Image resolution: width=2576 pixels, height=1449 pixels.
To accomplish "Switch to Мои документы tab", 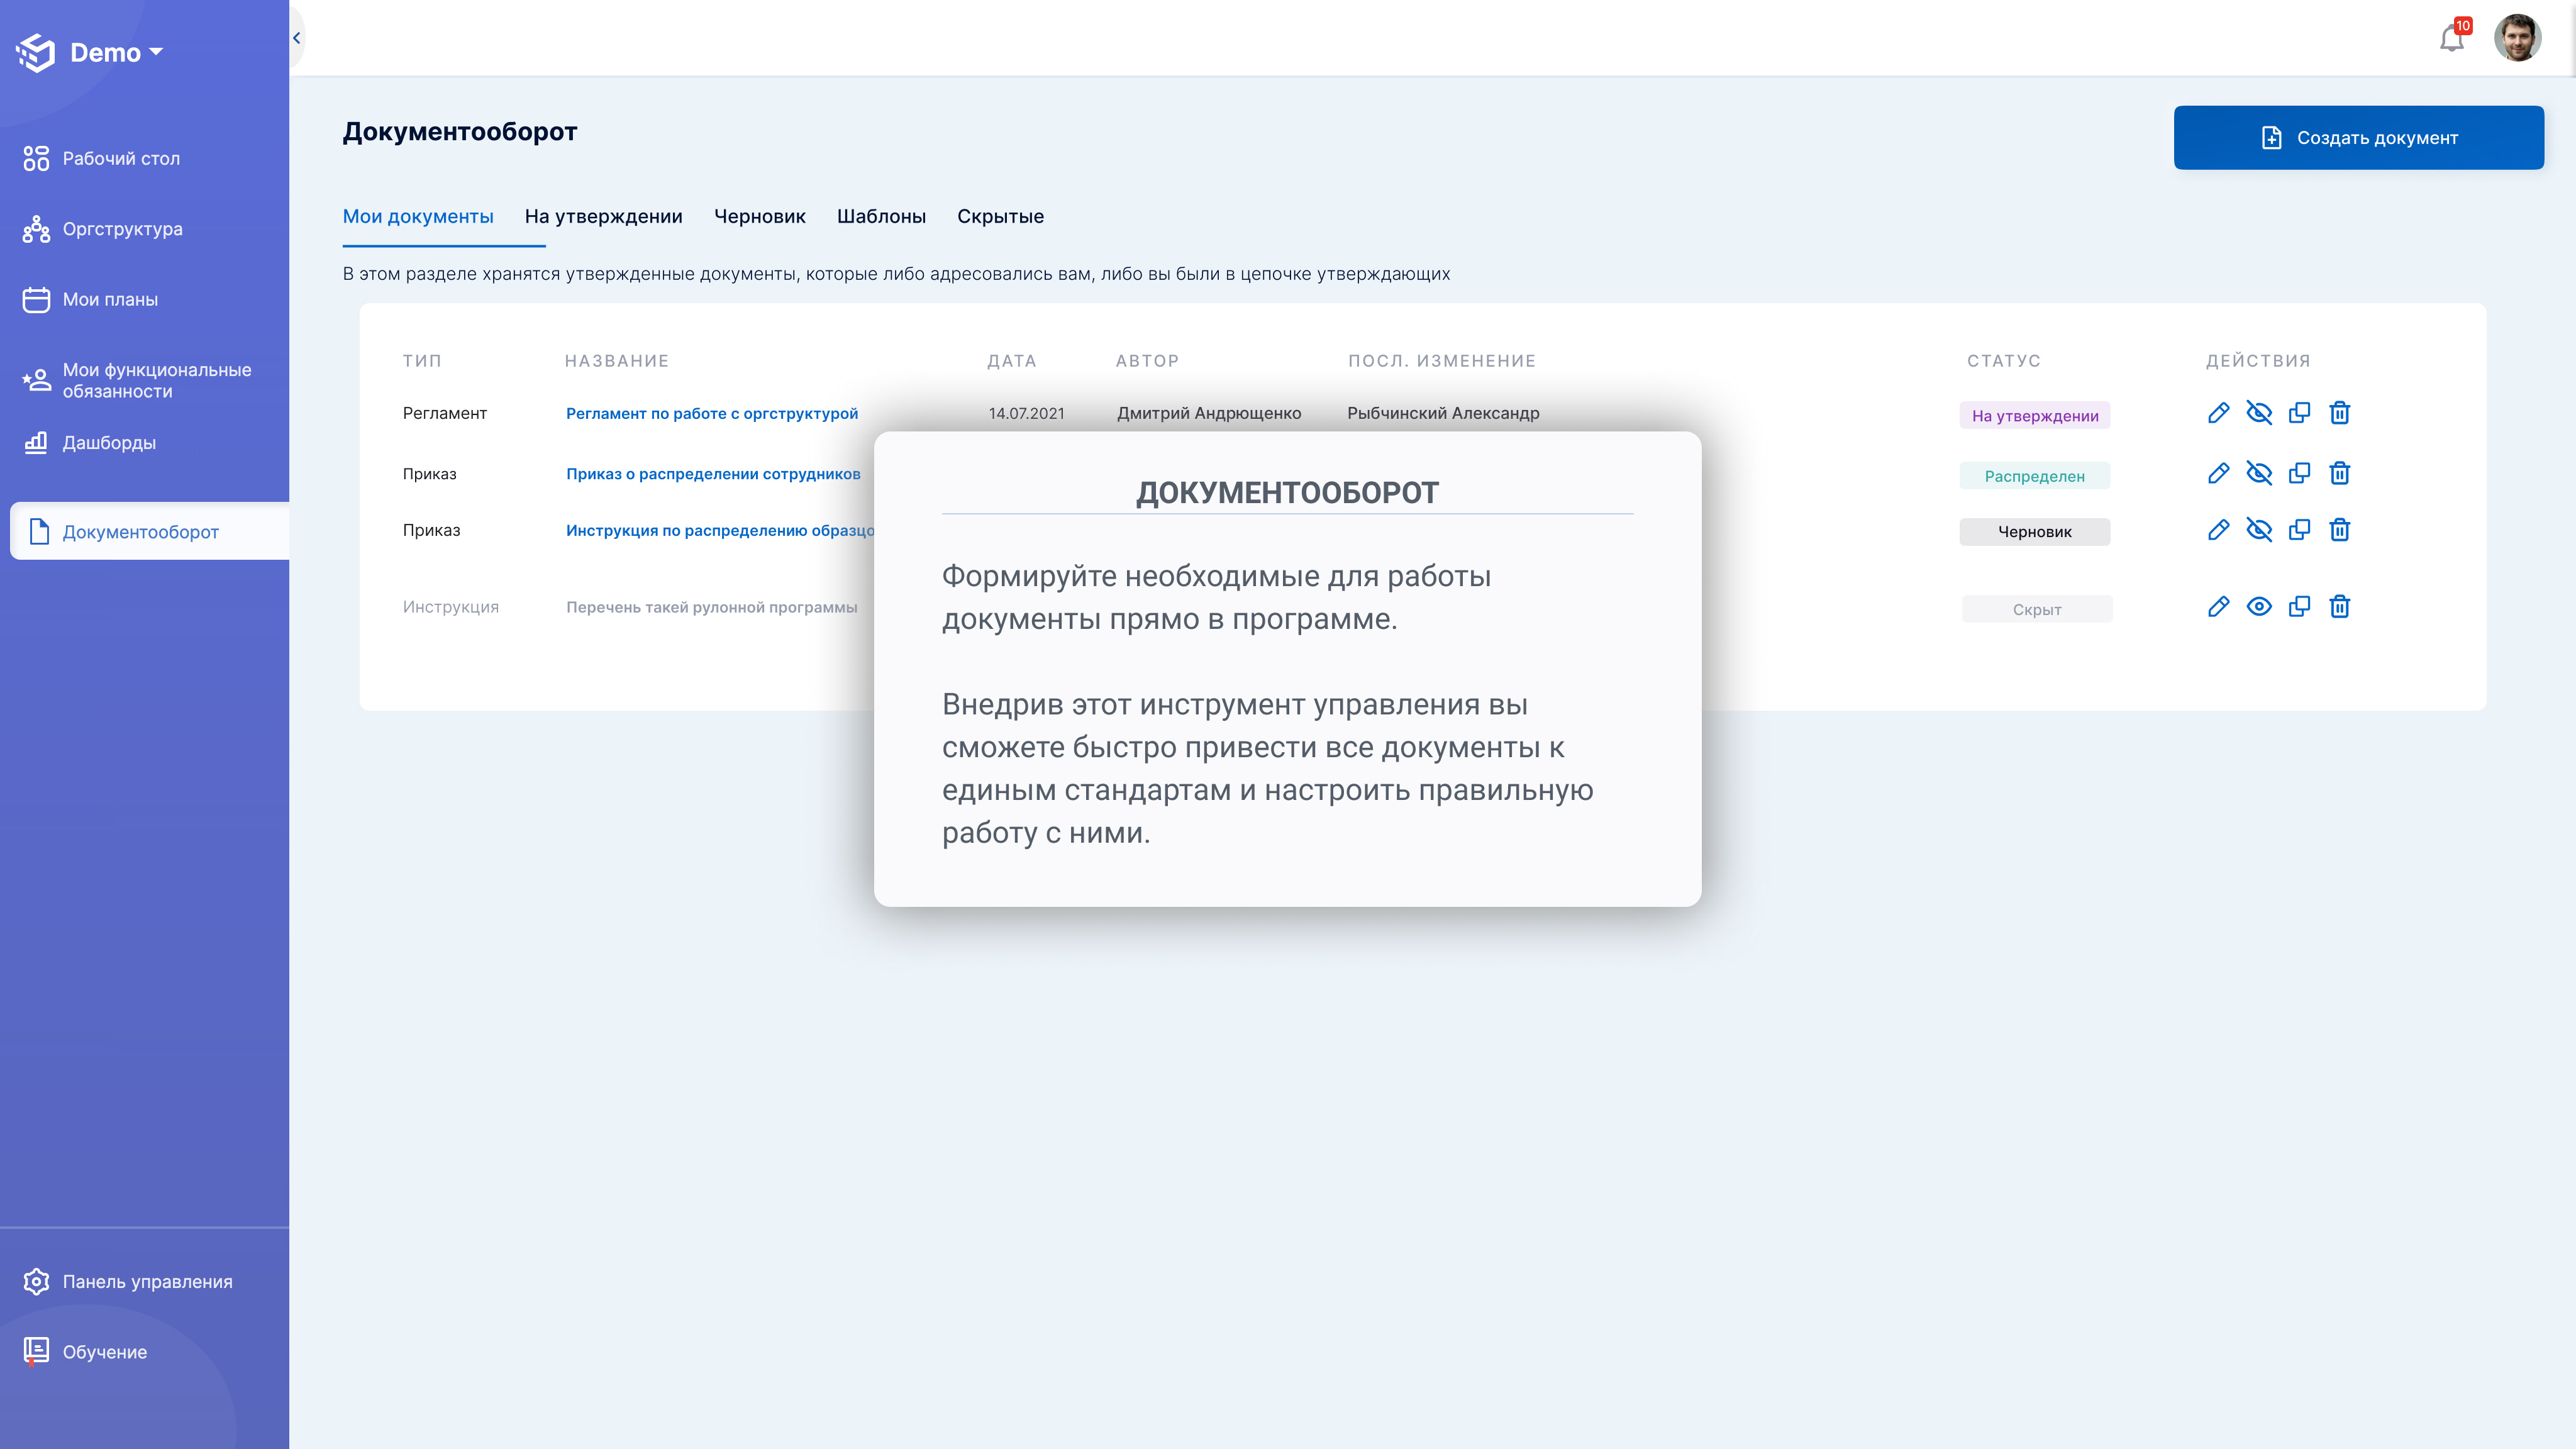I will tap(418, 216).
